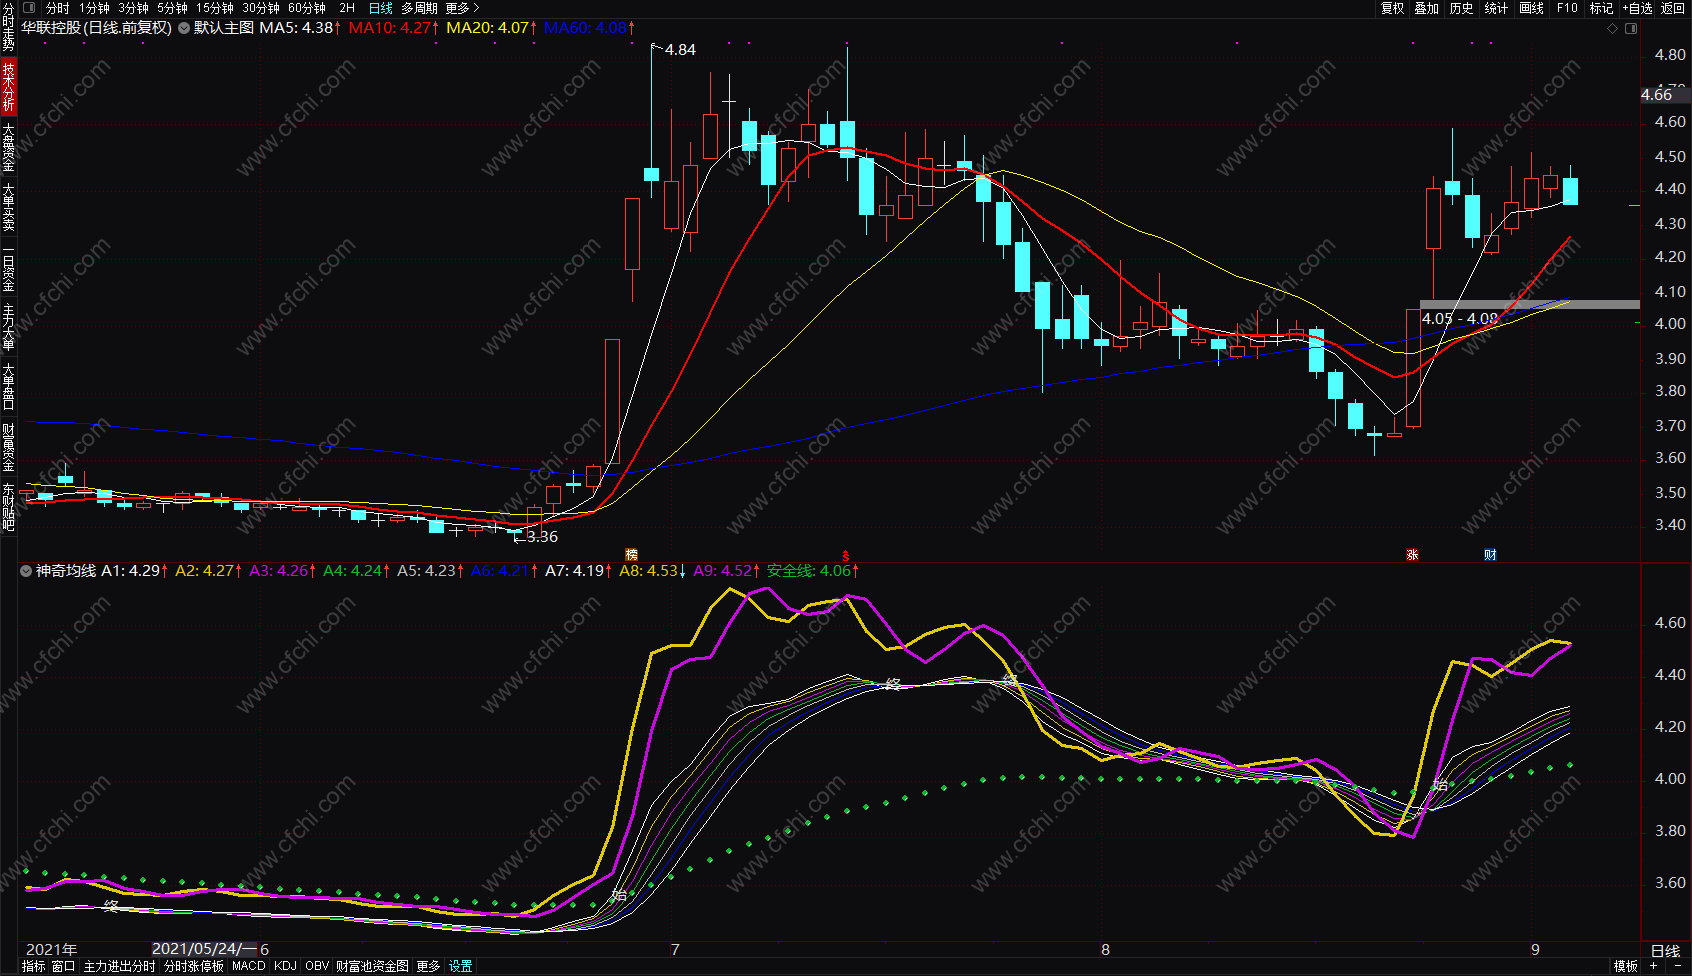Viewport: 1692px width, 976px height.
Task: Open the 复权 adjustment menu
Action: tap(1393, 8)
